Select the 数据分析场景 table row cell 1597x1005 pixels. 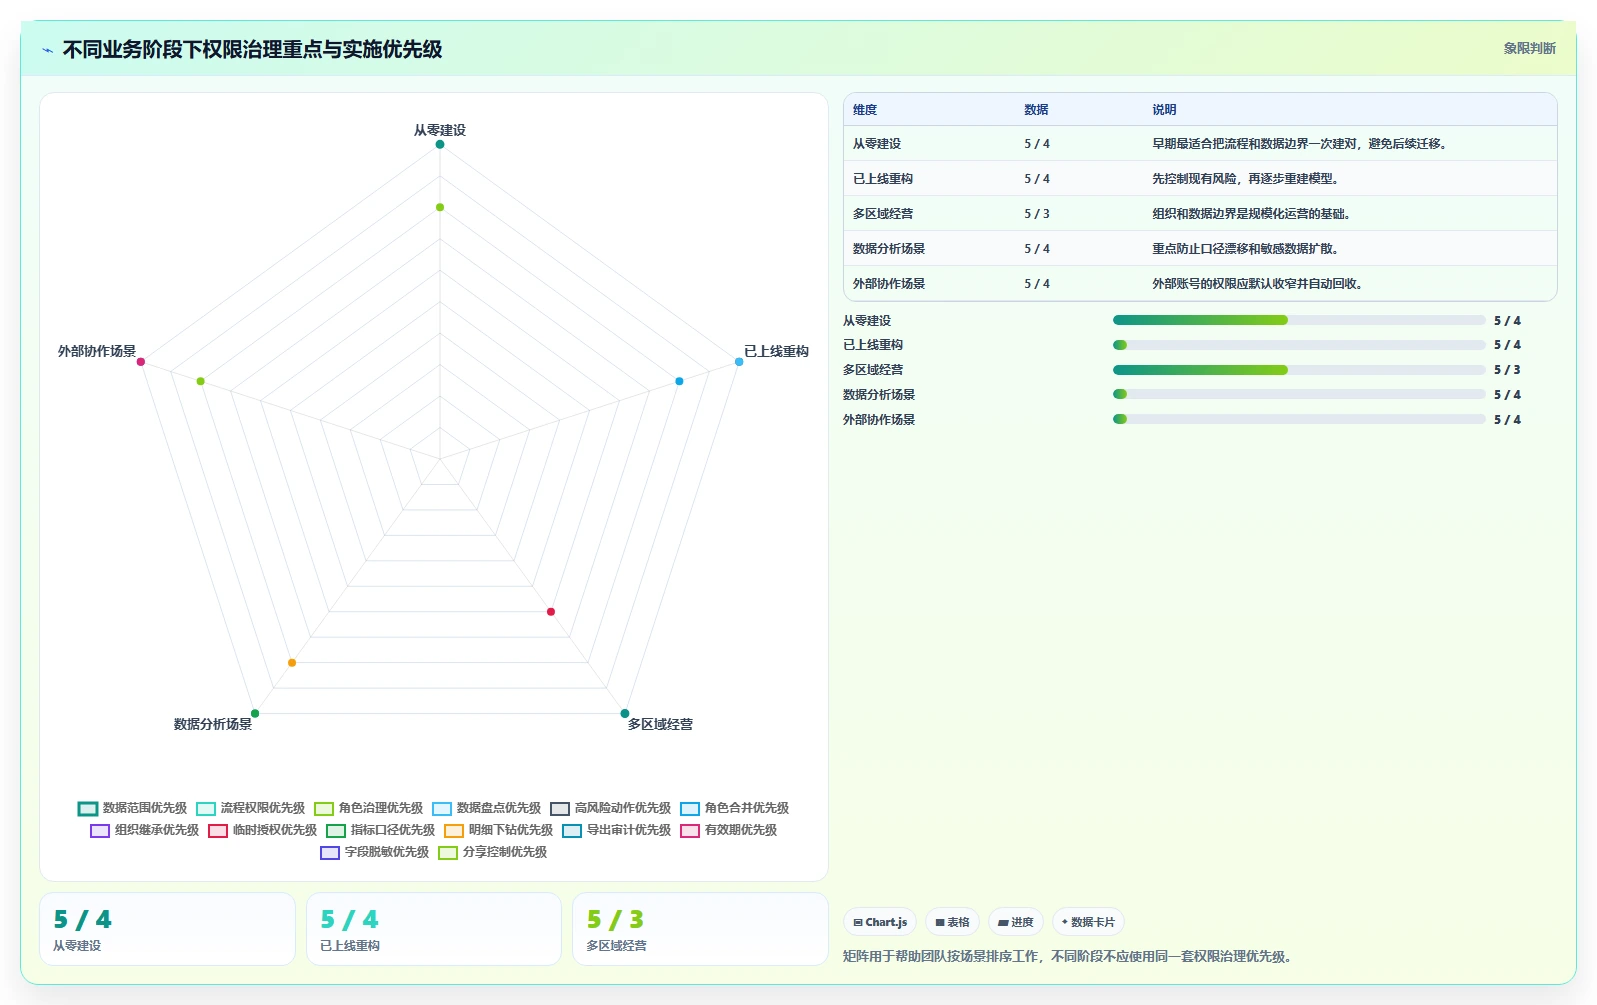pos(889,249)
